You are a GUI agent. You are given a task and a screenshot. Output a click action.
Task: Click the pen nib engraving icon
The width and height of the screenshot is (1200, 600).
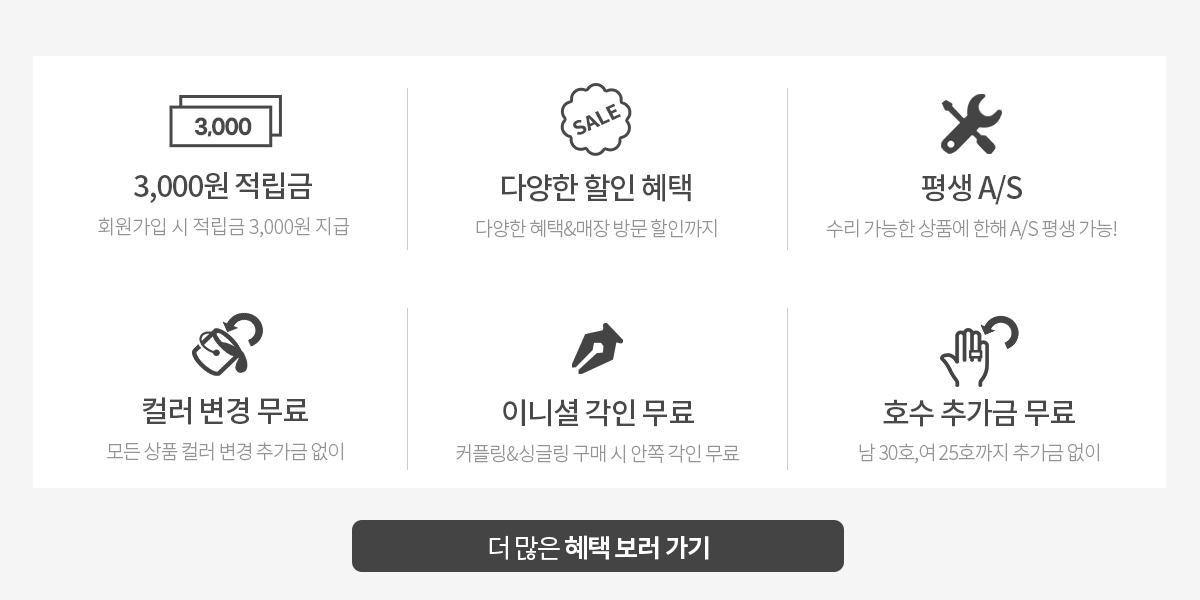(597, 348)
